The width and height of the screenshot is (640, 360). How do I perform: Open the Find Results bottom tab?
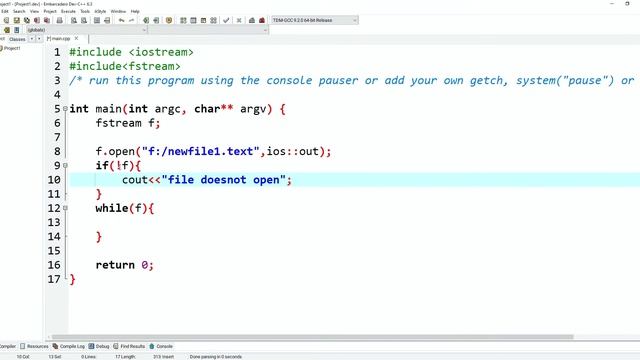pyautogui.click(x=129, y=346)
